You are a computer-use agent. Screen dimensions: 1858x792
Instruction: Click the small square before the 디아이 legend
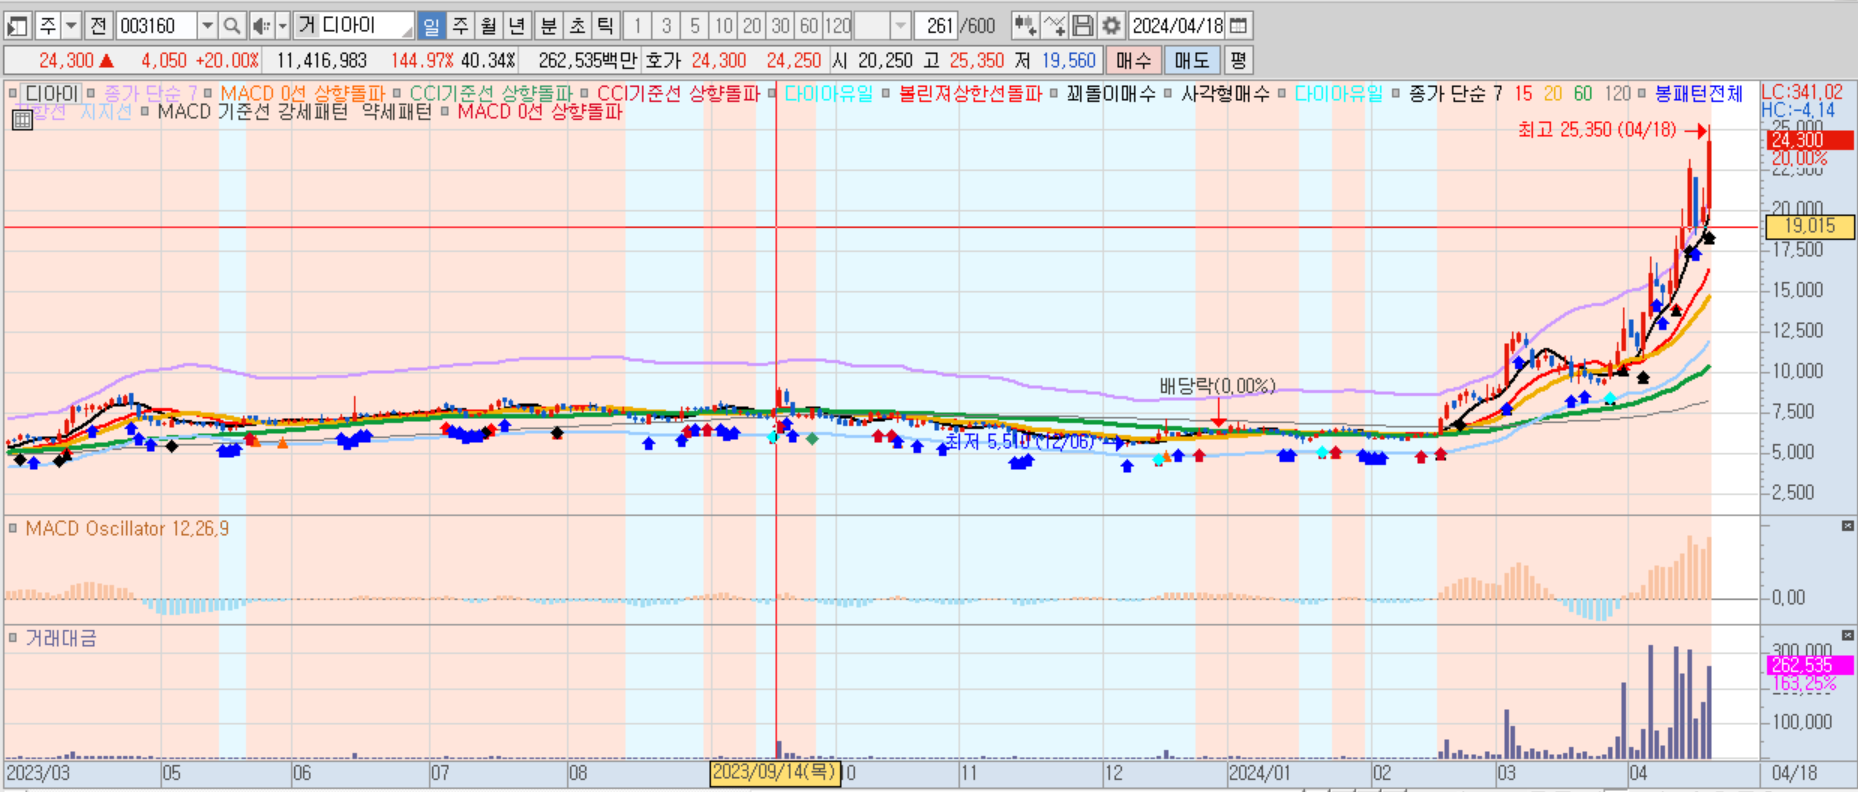[x=13, y=94]
